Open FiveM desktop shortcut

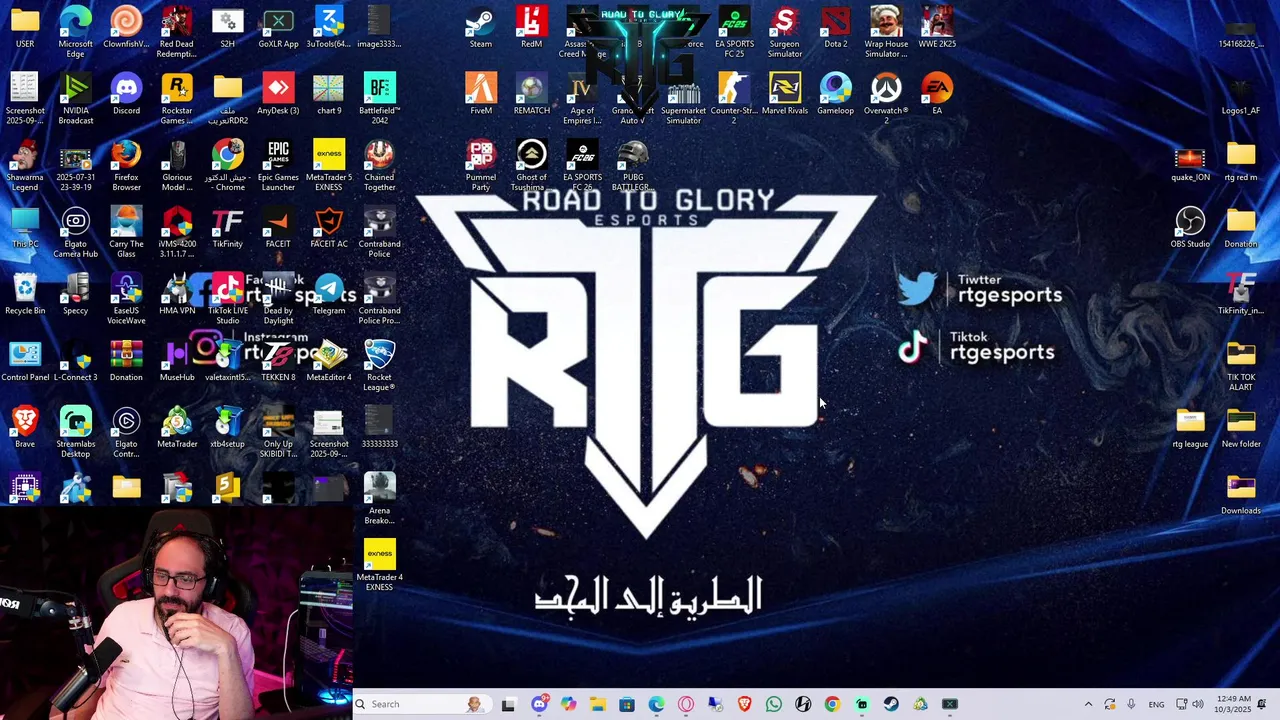480,94
